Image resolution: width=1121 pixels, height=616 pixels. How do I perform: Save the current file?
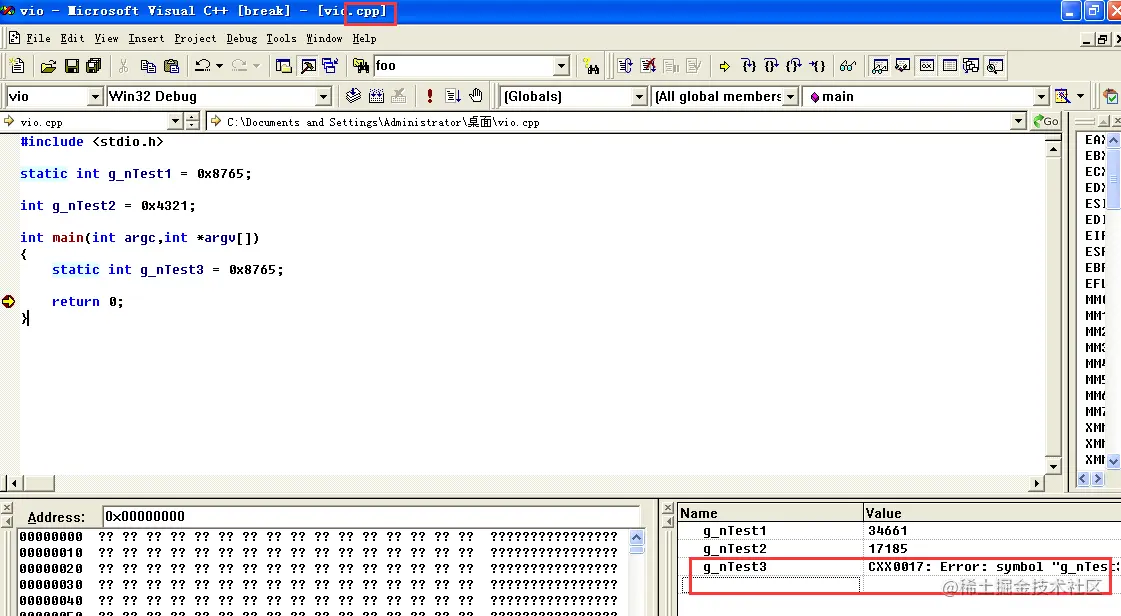coord(71,66)
